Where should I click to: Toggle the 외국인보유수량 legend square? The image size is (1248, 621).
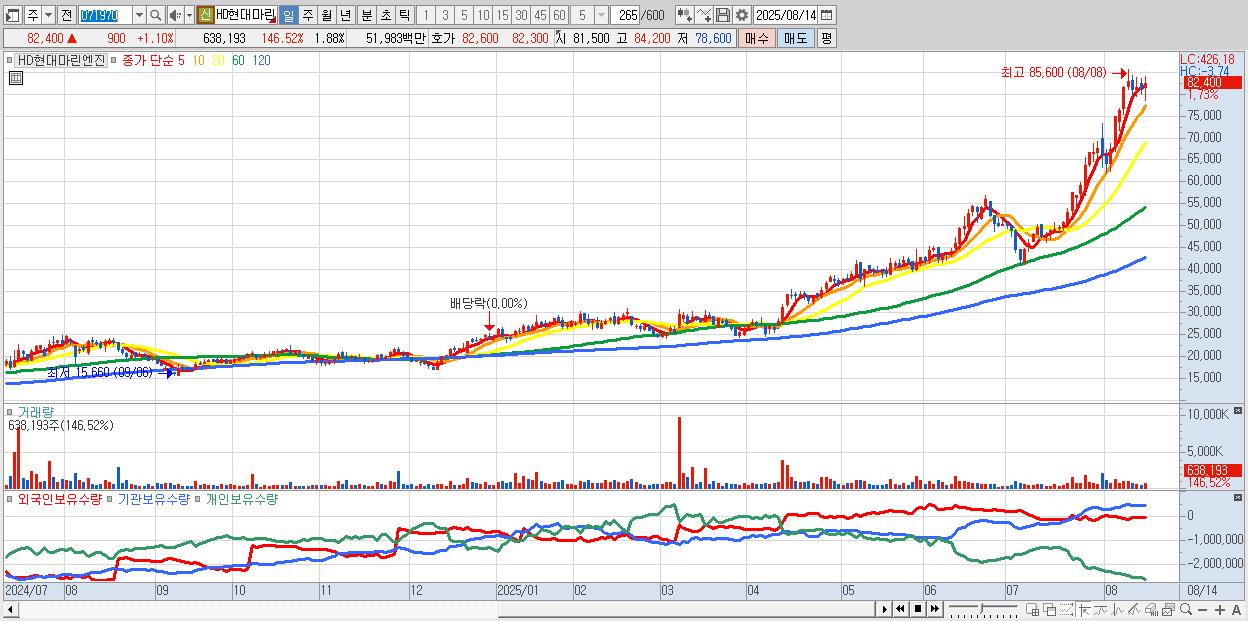10,498
